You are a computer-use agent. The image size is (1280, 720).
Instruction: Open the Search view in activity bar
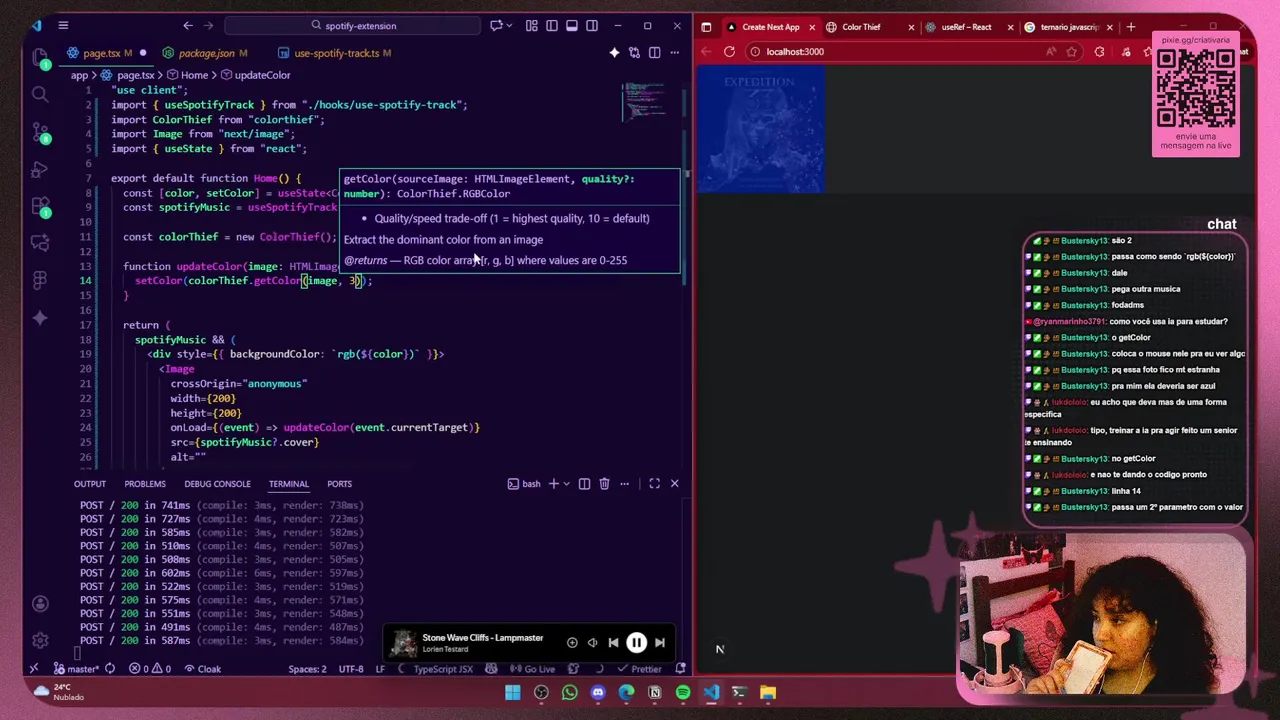(40, 94)
